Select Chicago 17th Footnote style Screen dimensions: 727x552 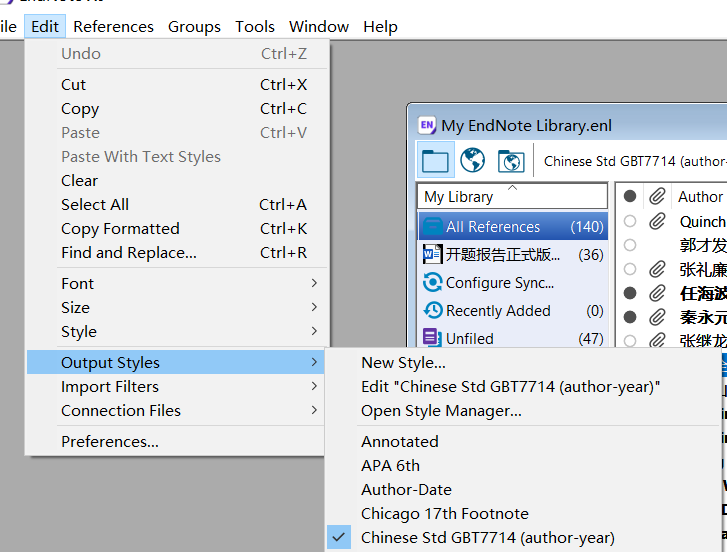(523, 514)
